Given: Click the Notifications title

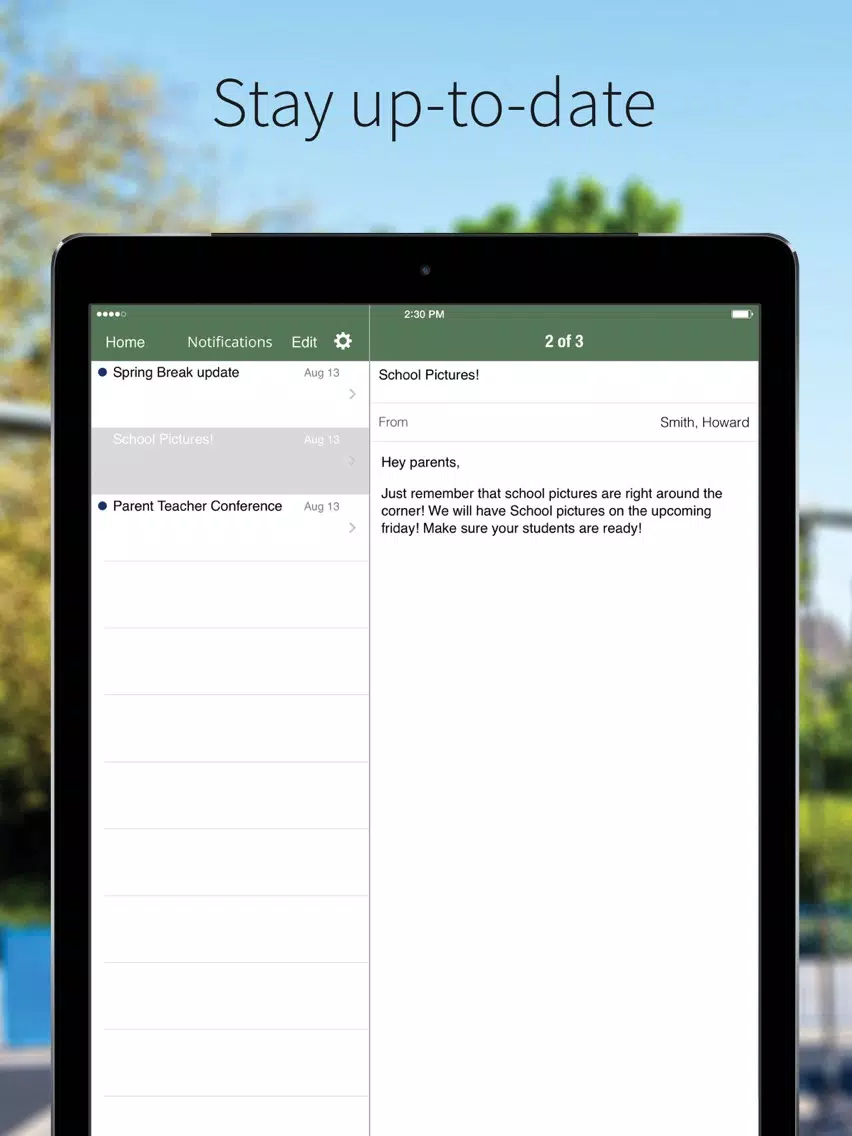Looking at the screenshot, I should pos(230,342).
